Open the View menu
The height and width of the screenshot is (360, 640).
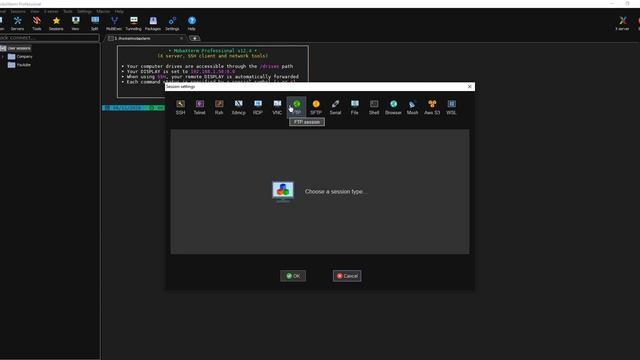coord(35,11)
